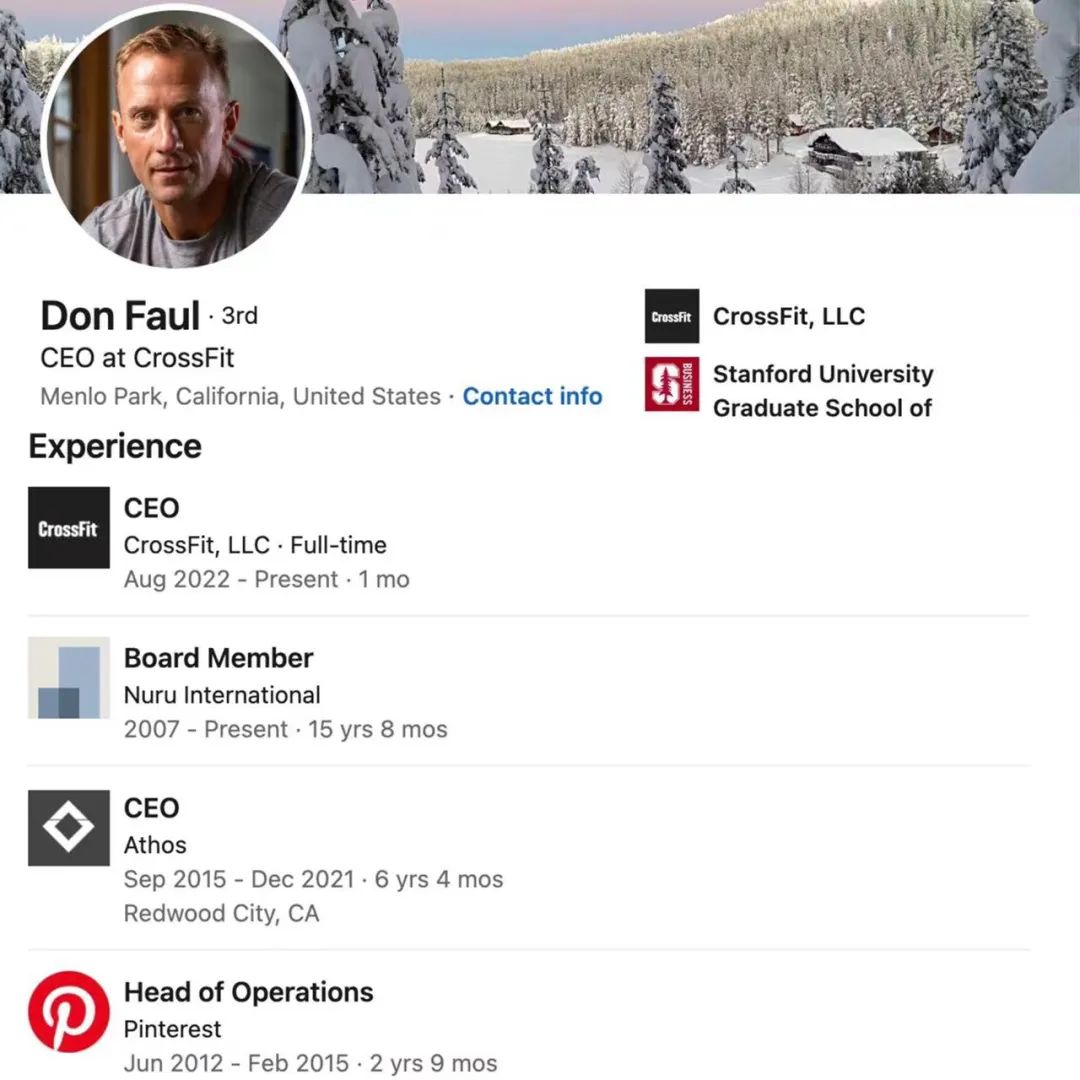Select the CEO title under CrossFit

click(152, 508)
